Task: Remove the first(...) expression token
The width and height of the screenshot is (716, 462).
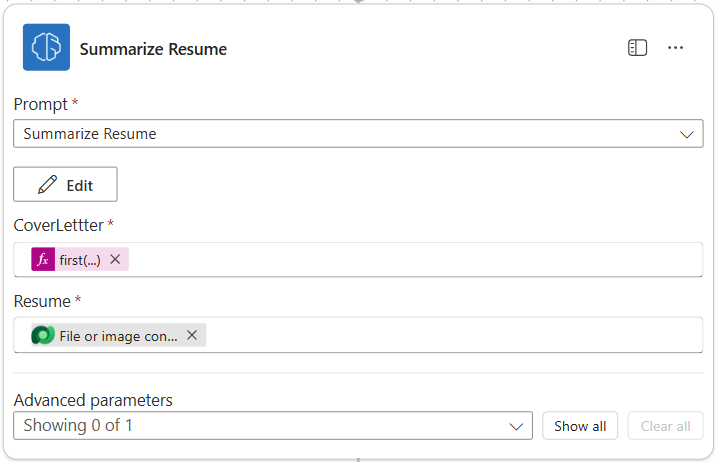Action: [x=115, y=260]
